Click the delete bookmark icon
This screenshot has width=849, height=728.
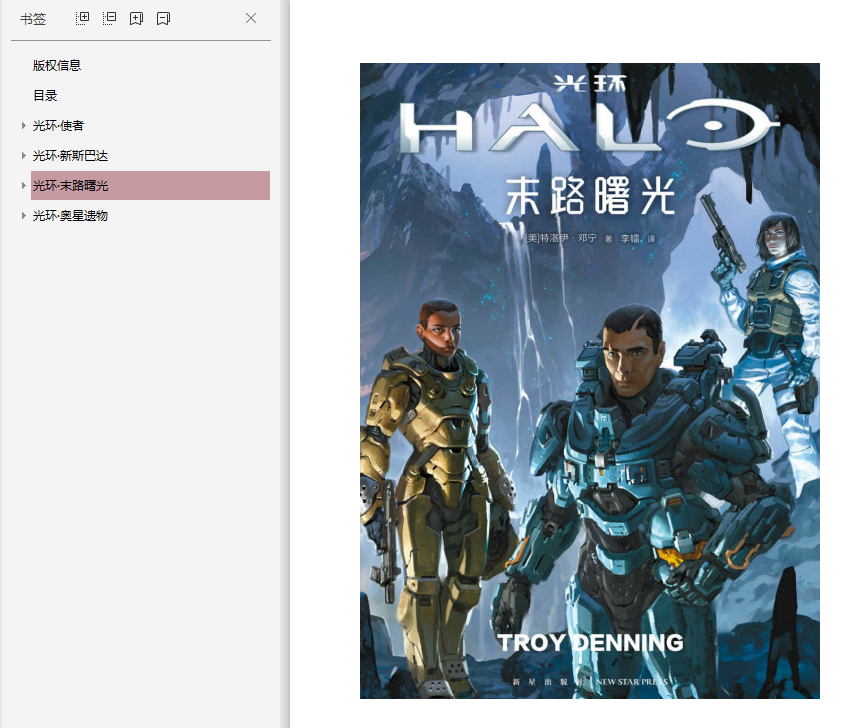click(x=164, y=19)
